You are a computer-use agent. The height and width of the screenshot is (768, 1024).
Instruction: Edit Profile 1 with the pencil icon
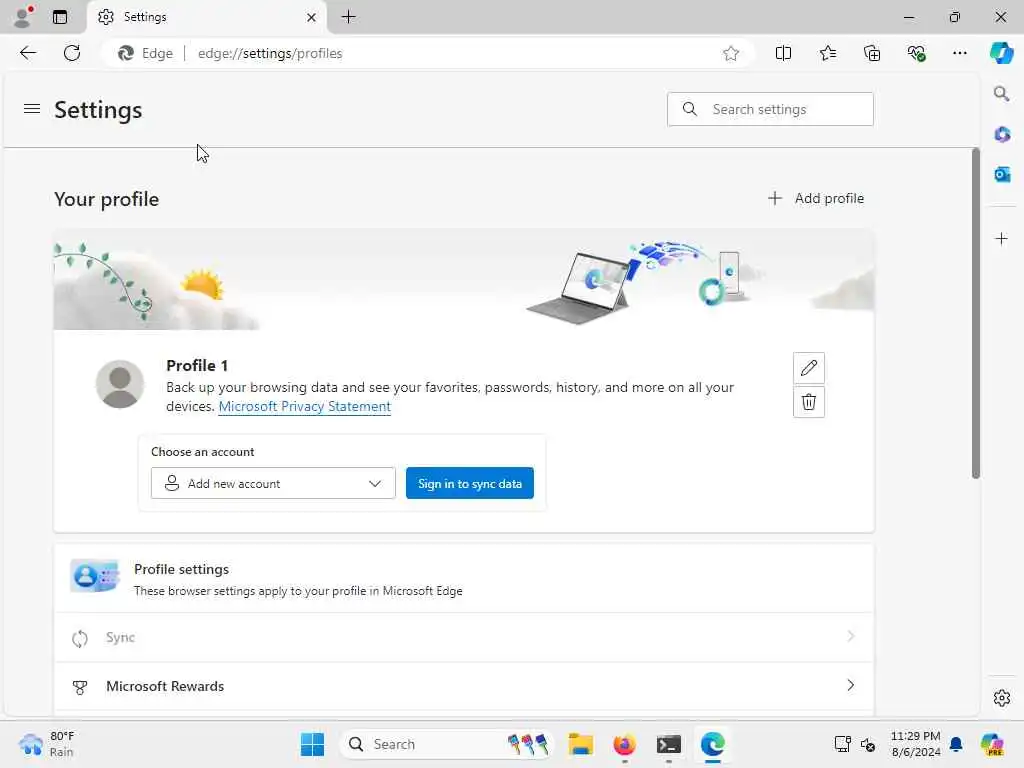coord(808,368)
